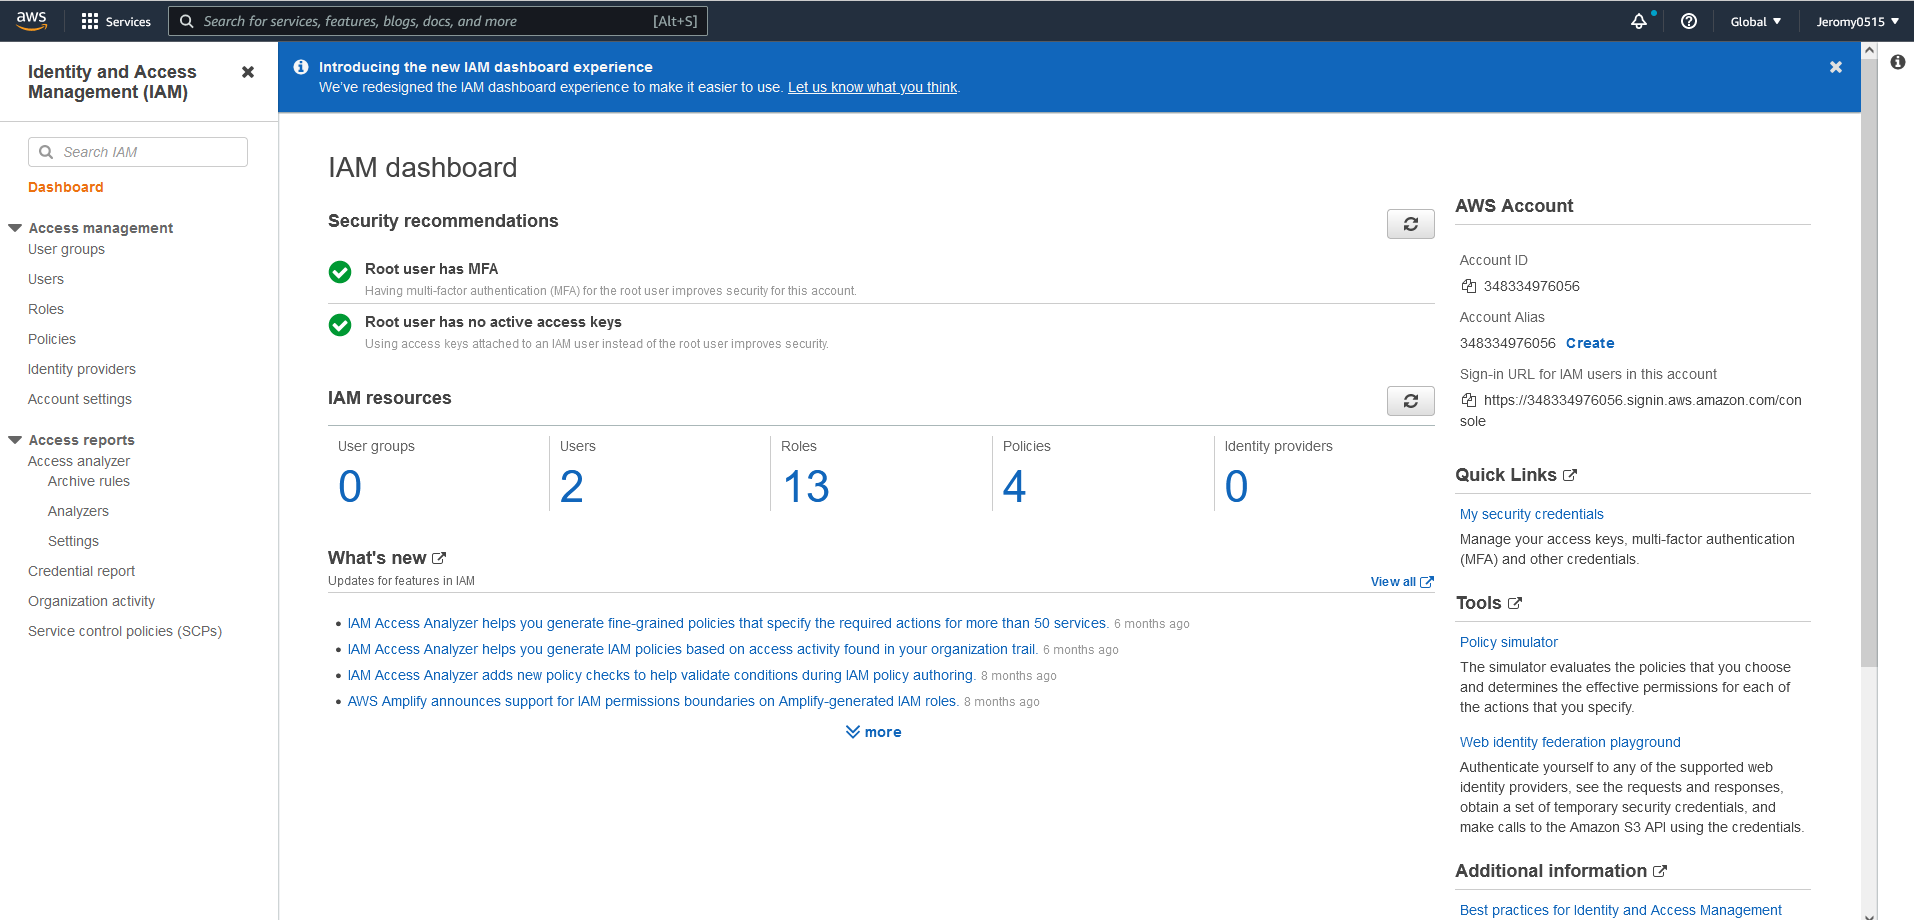Click the Let us know what you think link

tap(872, 87)
